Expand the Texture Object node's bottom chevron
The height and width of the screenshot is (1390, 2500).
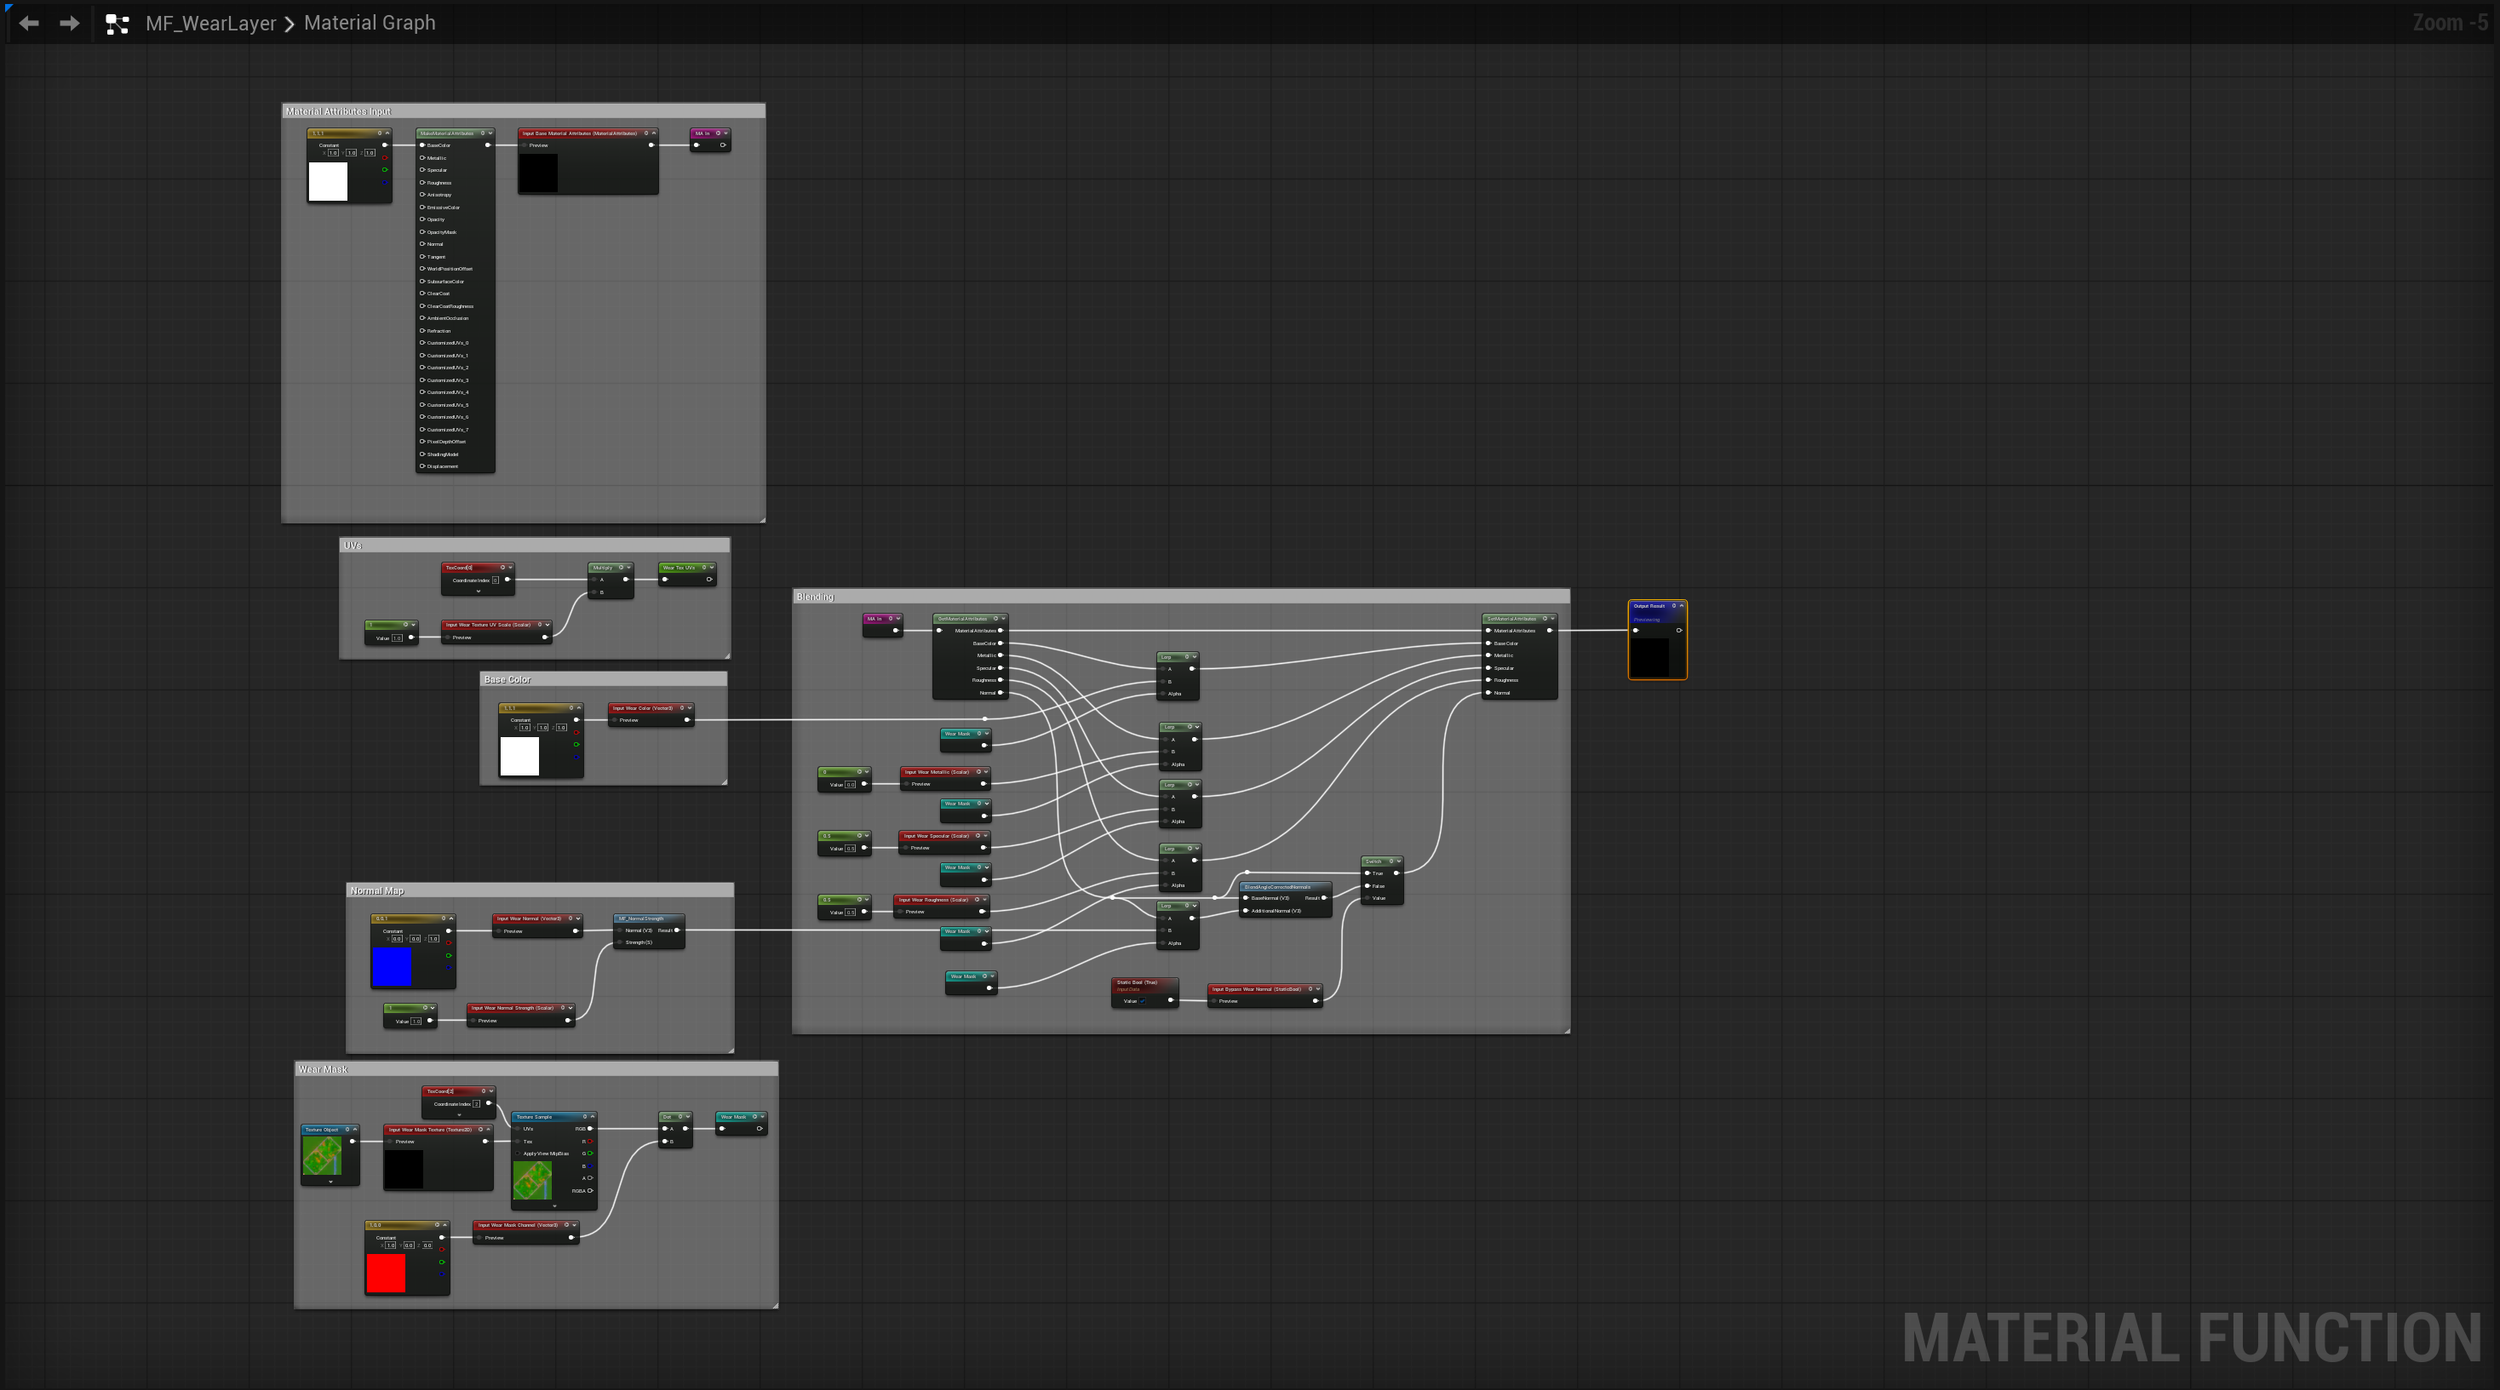point(331,1182)
